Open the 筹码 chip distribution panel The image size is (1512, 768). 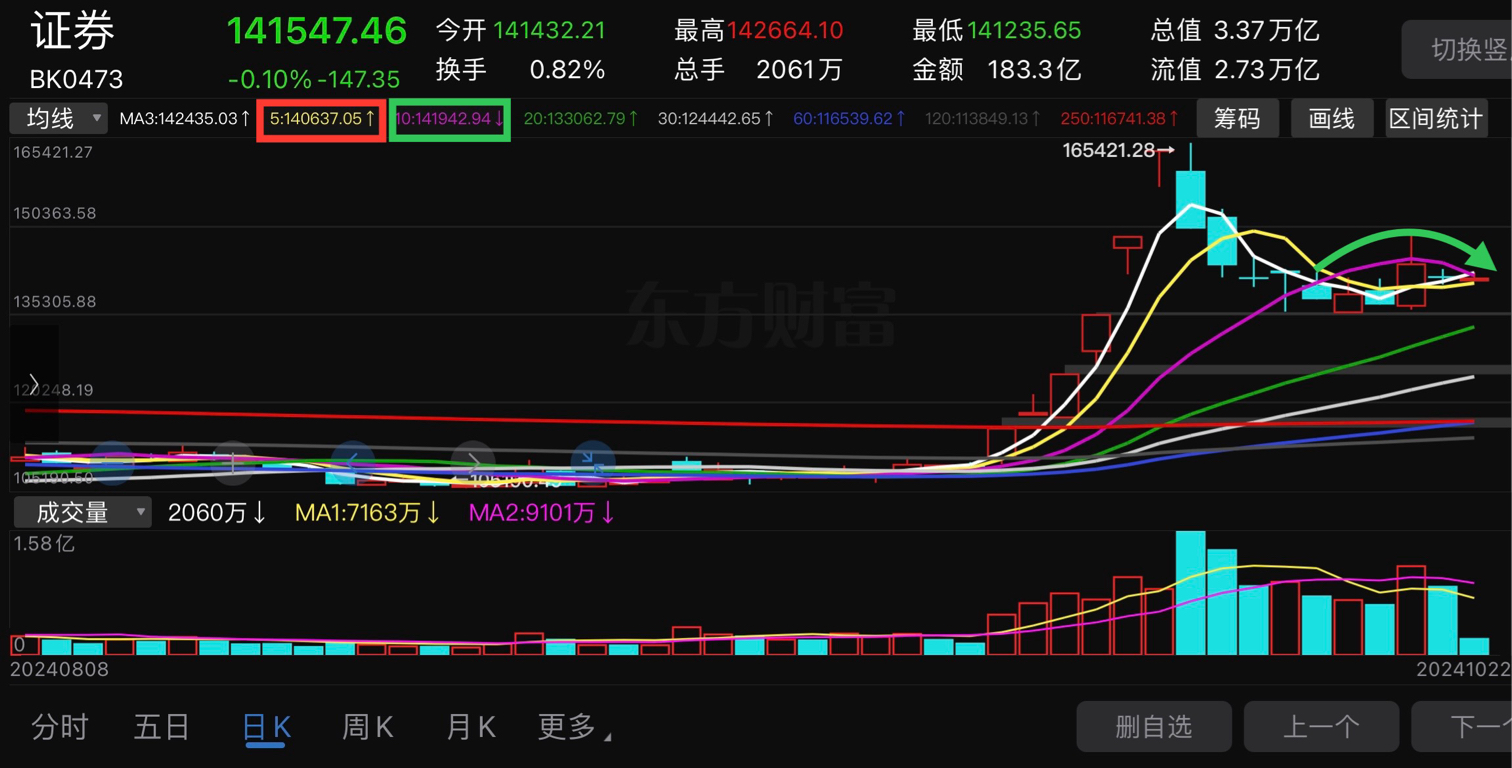(x=1237, y=117)
